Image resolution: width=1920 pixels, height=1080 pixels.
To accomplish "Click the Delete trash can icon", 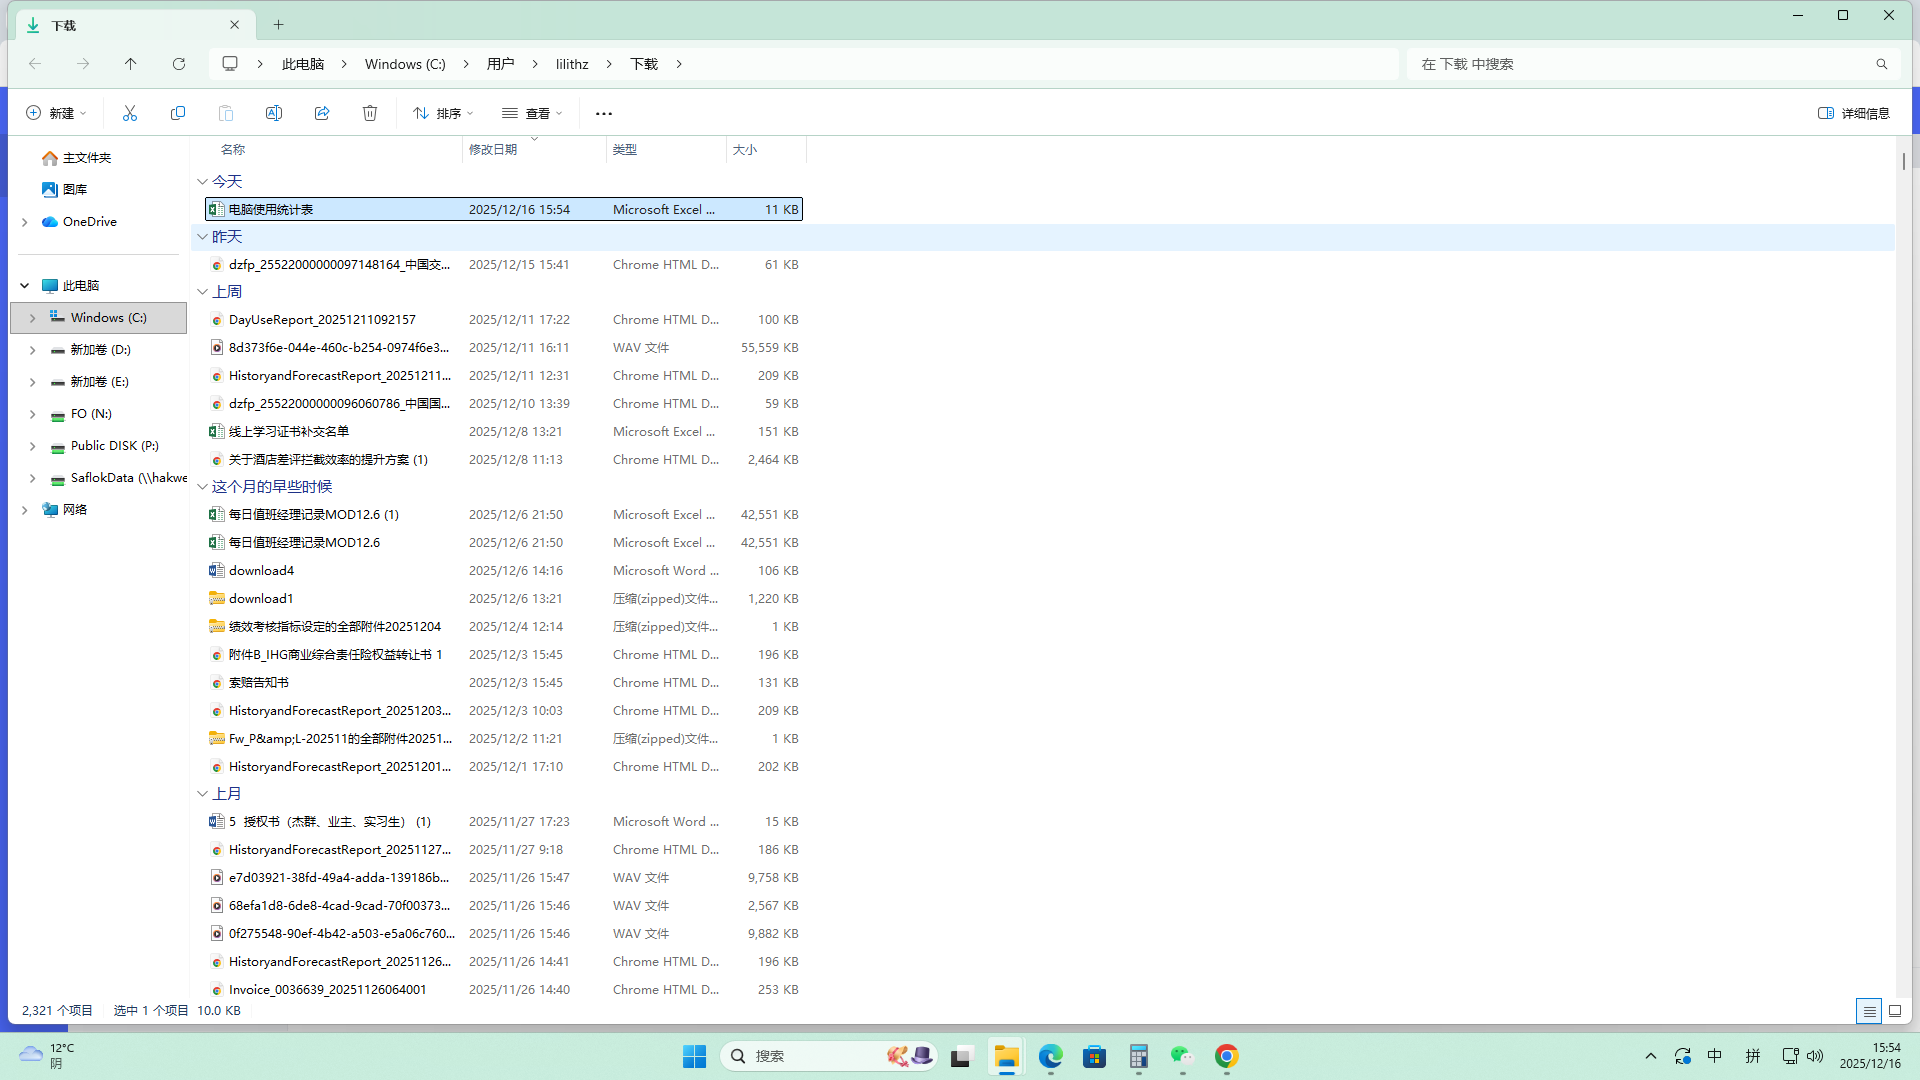I will tap(370, 113).
